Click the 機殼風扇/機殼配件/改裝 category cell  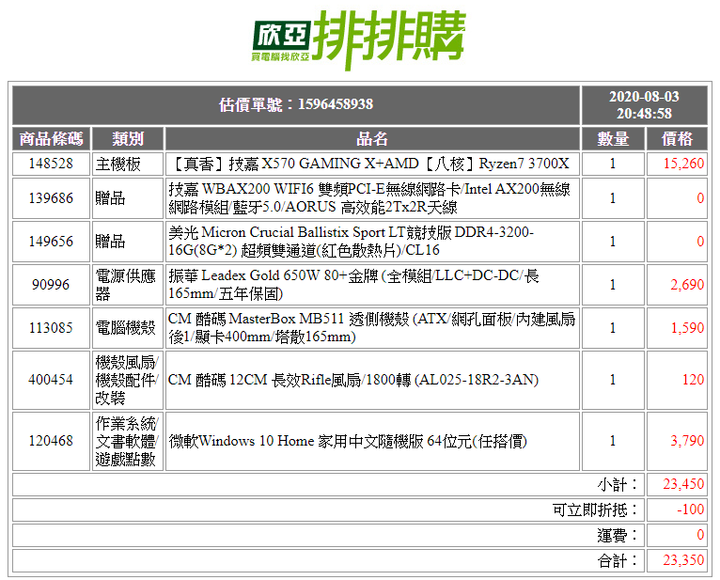(x=128, y=380)
